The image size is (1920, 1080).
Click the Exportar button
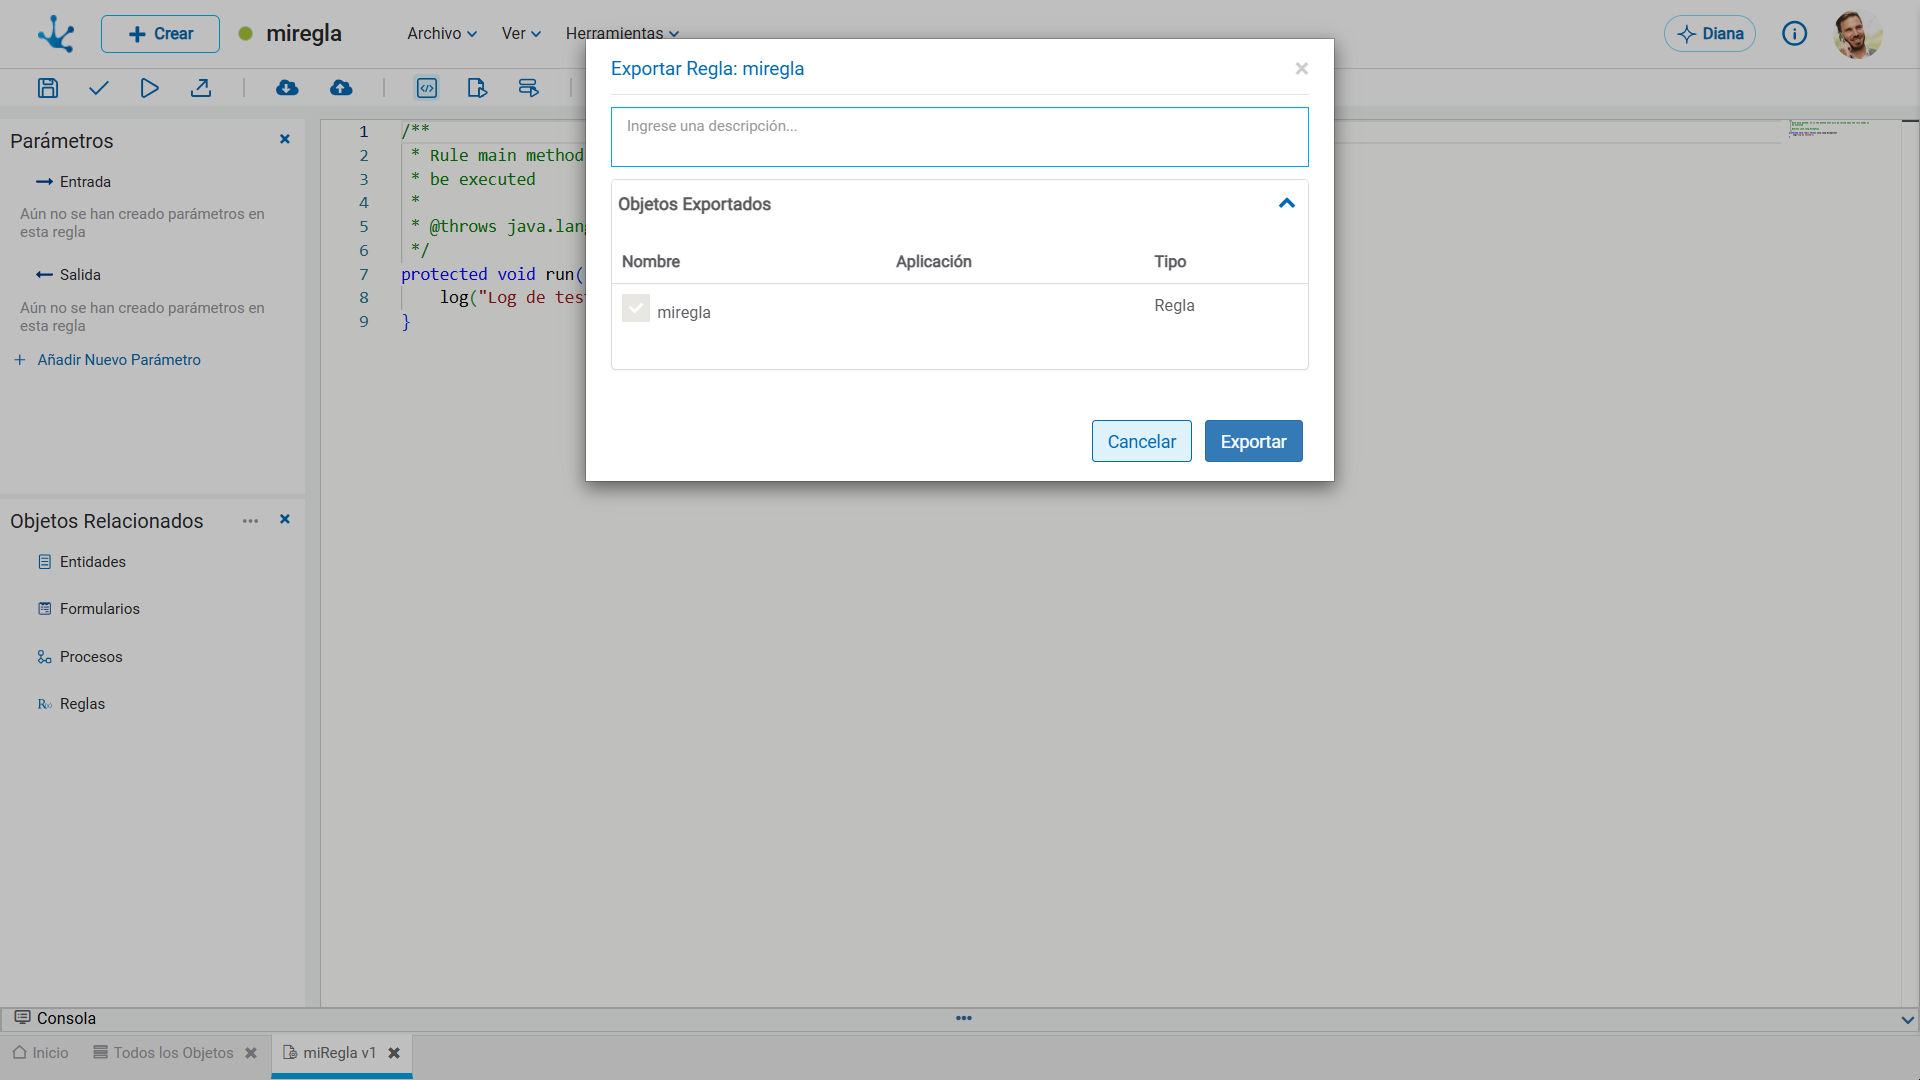point(1254,441)
